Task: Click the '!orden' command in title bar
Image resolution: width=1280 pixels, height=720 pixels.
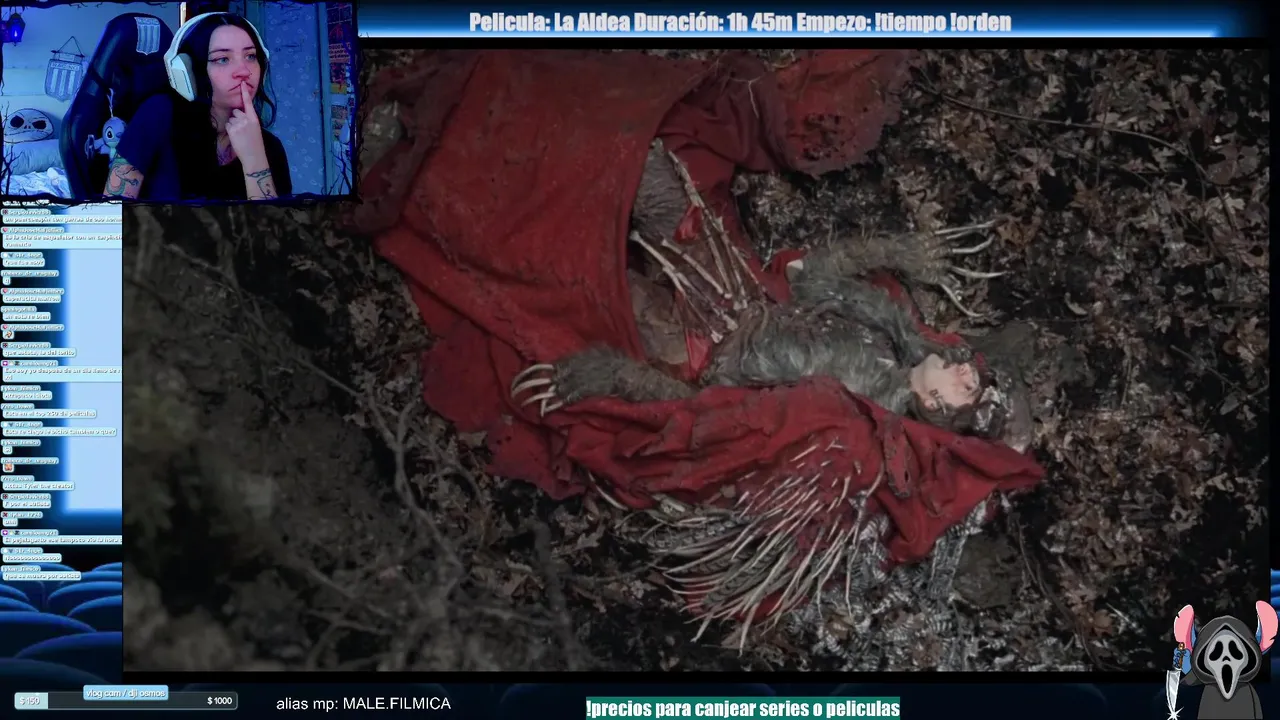Action: (x=982, y=23)
